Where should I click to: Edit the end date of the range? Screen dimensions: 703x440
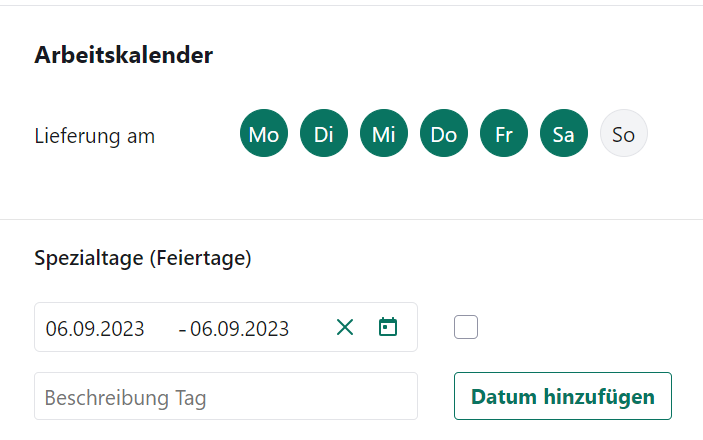coord(240,328)
